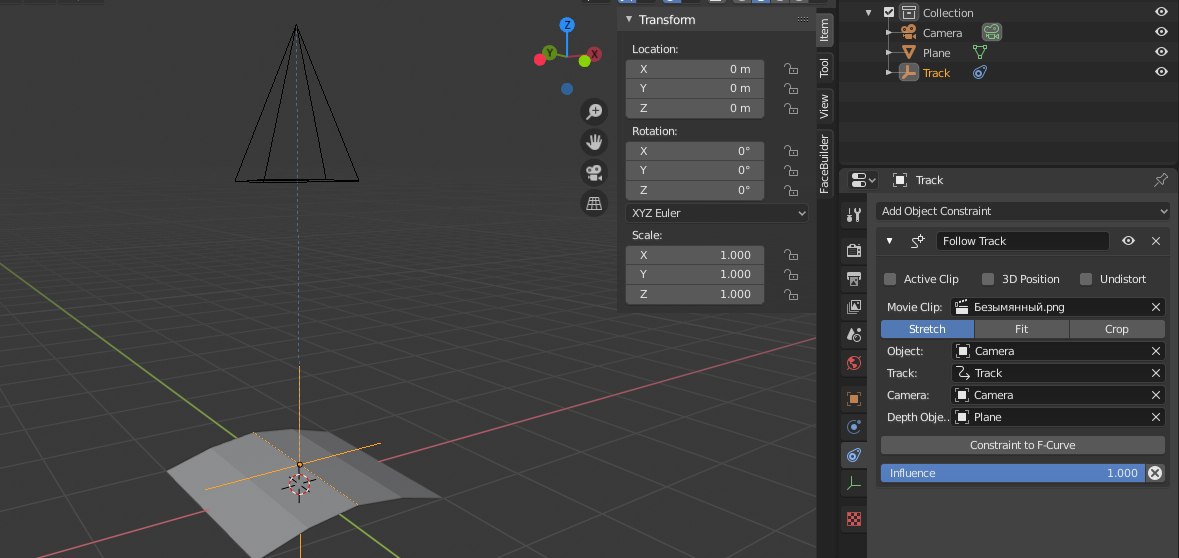
Task: Expand the Camera item in outliner
Action: [889, 32]
